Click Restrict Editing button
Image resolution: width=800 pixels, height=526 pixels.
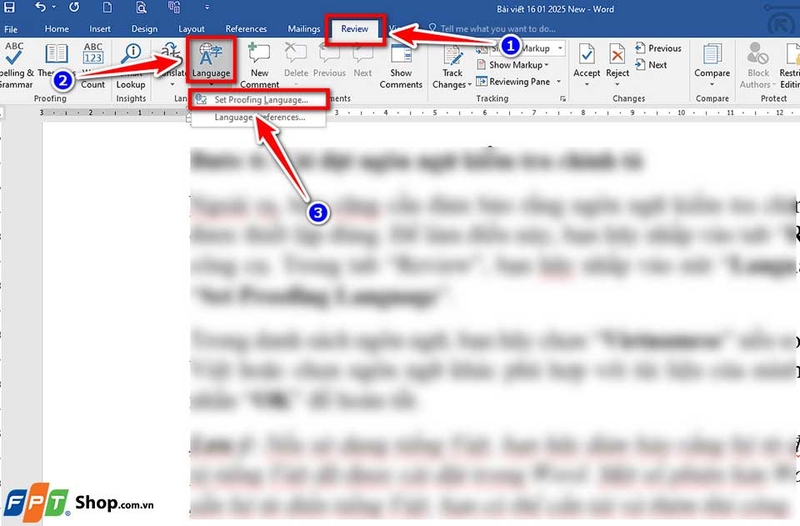[x=790, y=65]
